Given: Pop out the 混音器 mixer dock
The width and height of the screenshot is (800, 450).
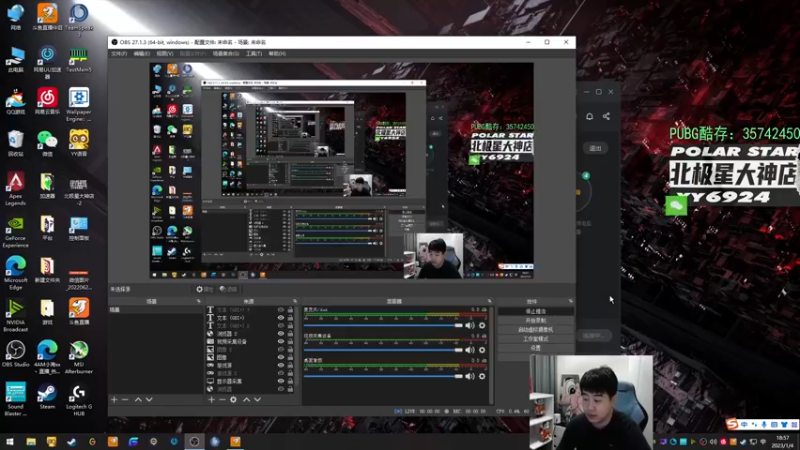Looking at the screenshot, I should pyautogui.click(x=489, y=301).
